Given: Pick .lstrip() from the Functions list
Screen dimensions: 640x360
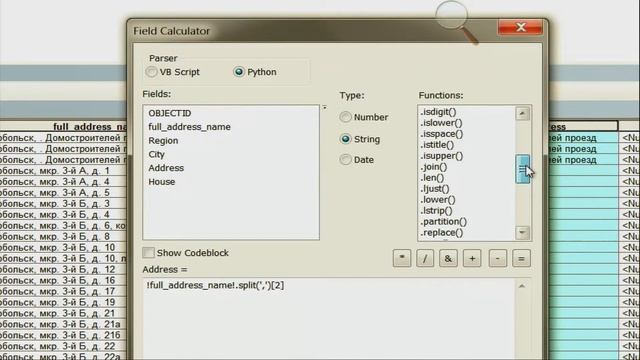Looking at the screenshot, I should pyautogui.click(x=436, y=211).
